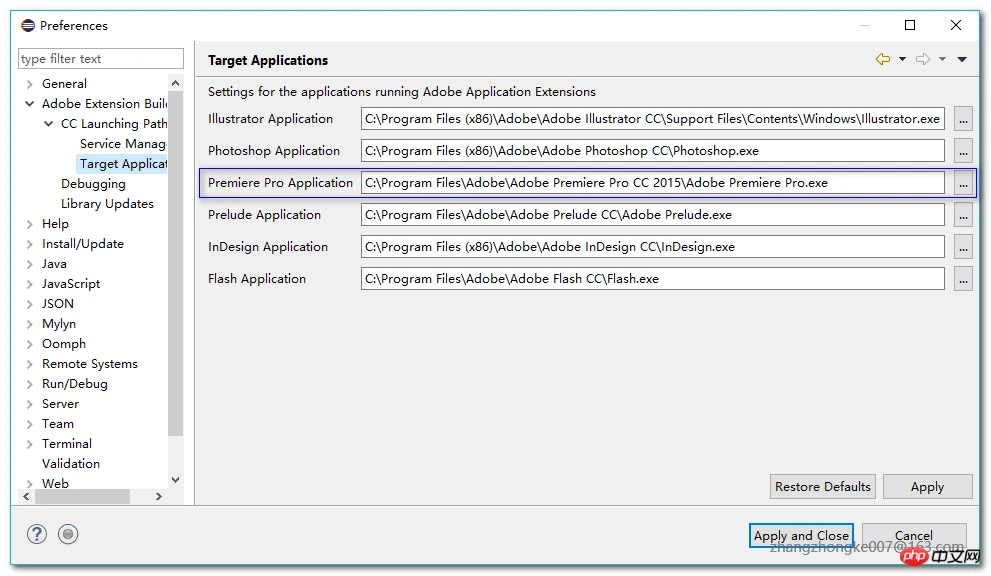Open the back history dropdown arrow
Image resolution: width=991 pixels, height=576 pixels.
tap(903, 59)
